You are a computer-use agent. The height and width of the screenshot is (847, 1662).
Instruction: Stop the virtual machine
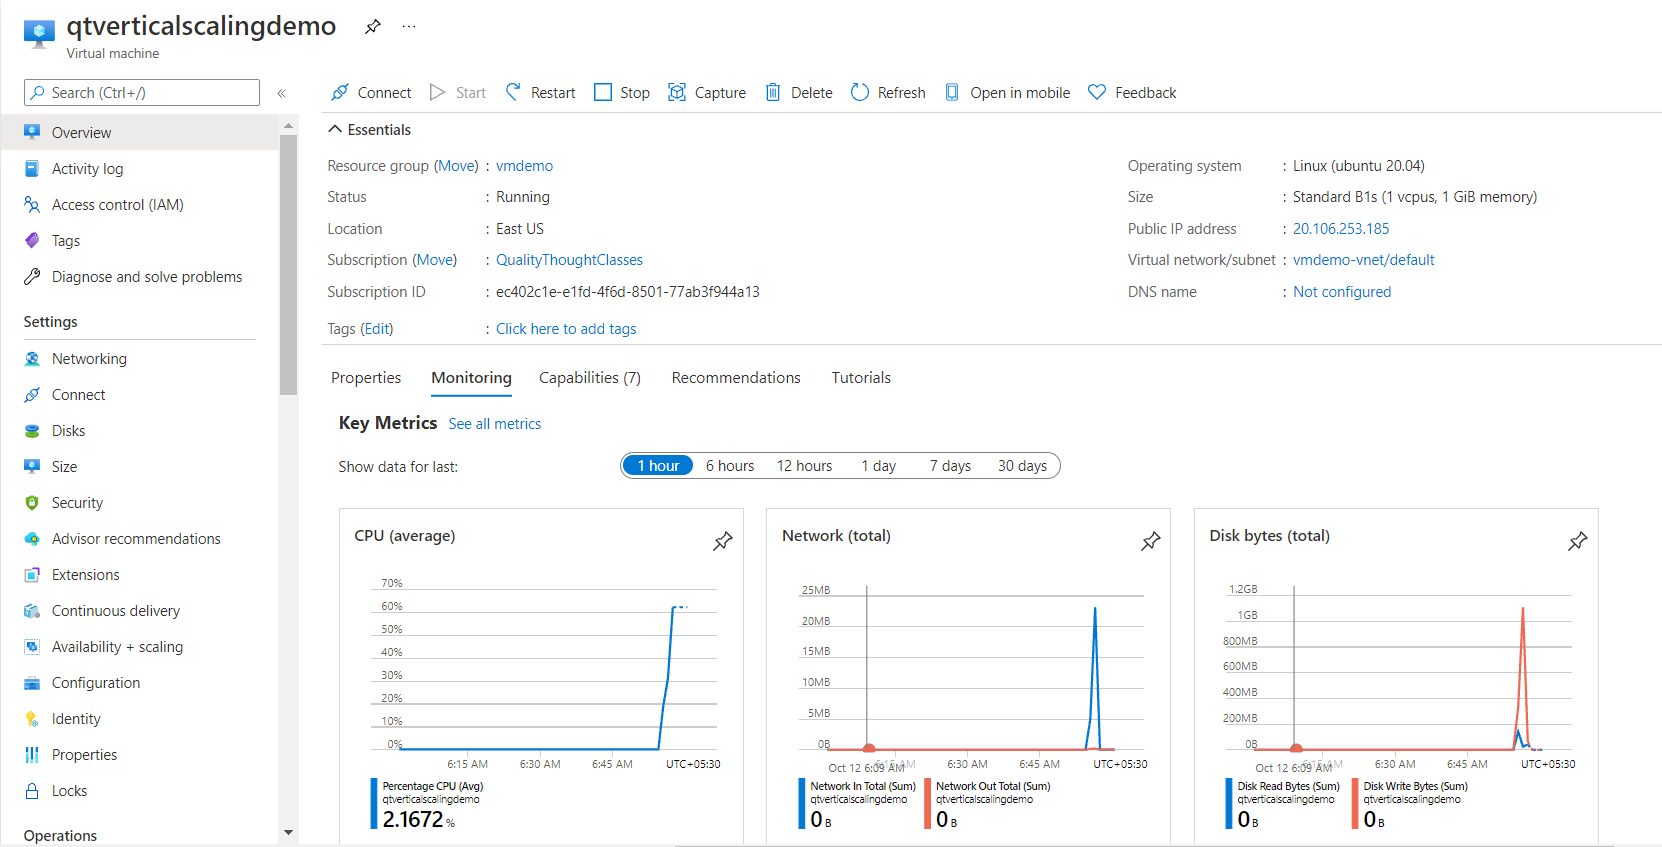[x=622, y=93]
